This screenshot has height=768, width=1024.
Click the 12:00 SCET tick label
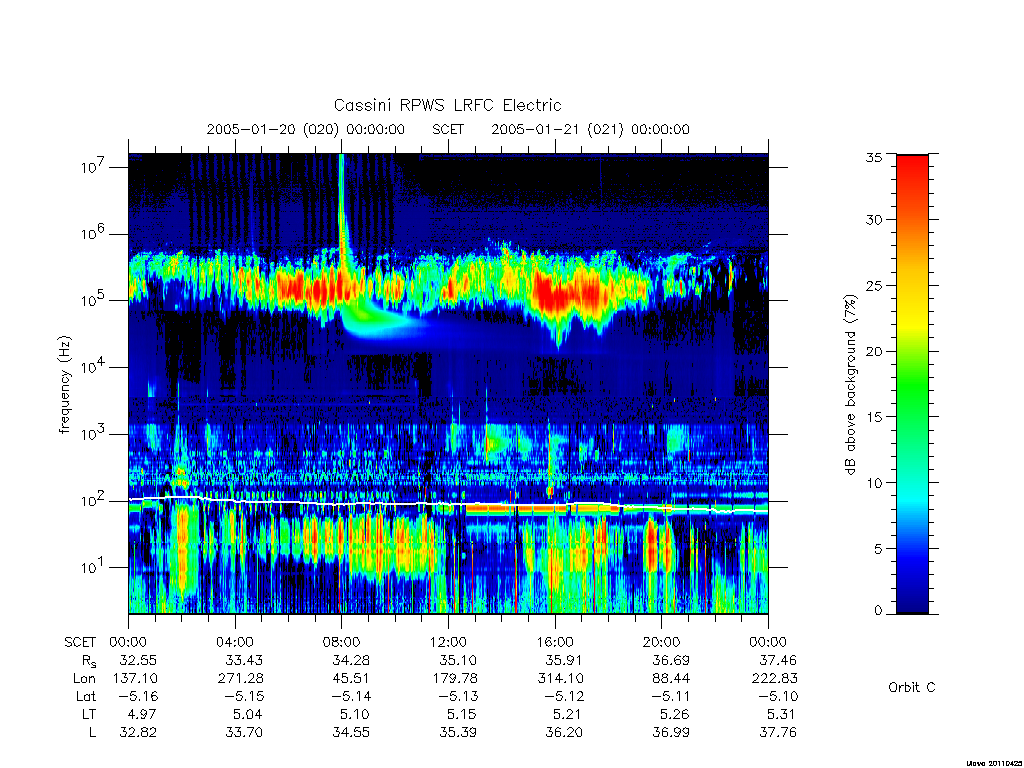[x=448, y=642]
